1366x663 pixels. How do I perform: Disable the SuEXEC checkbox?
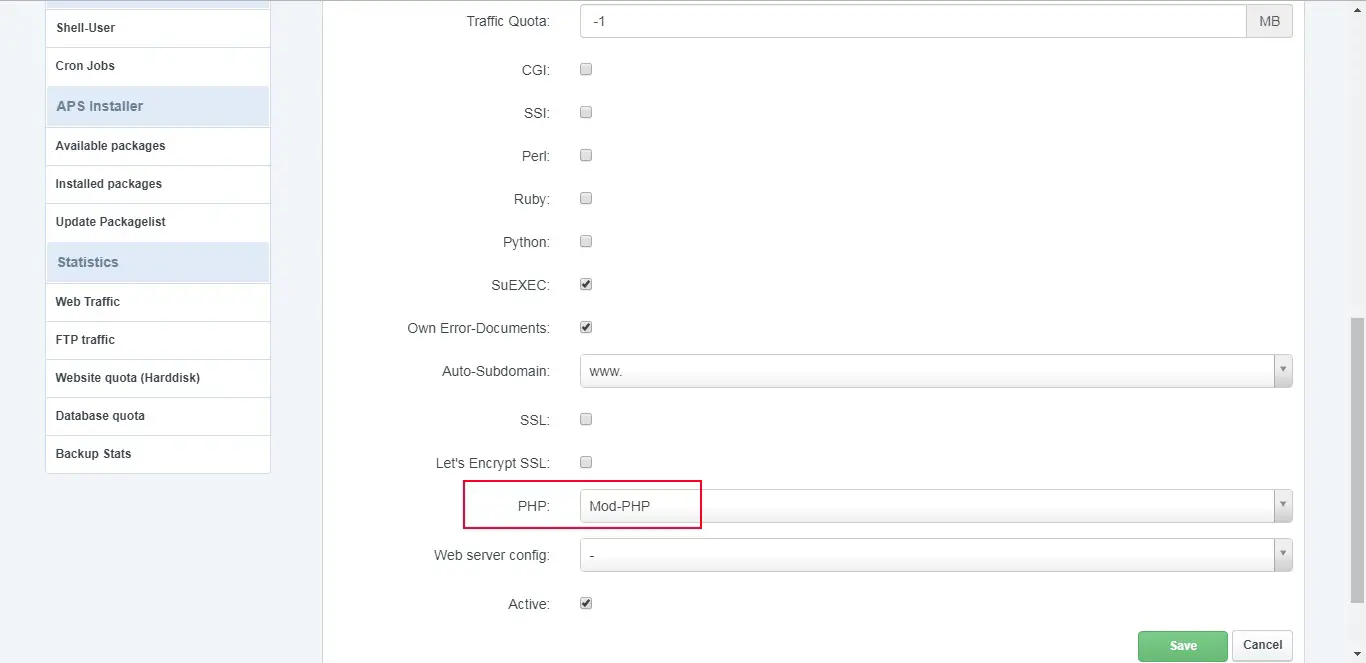click(585, 284)
